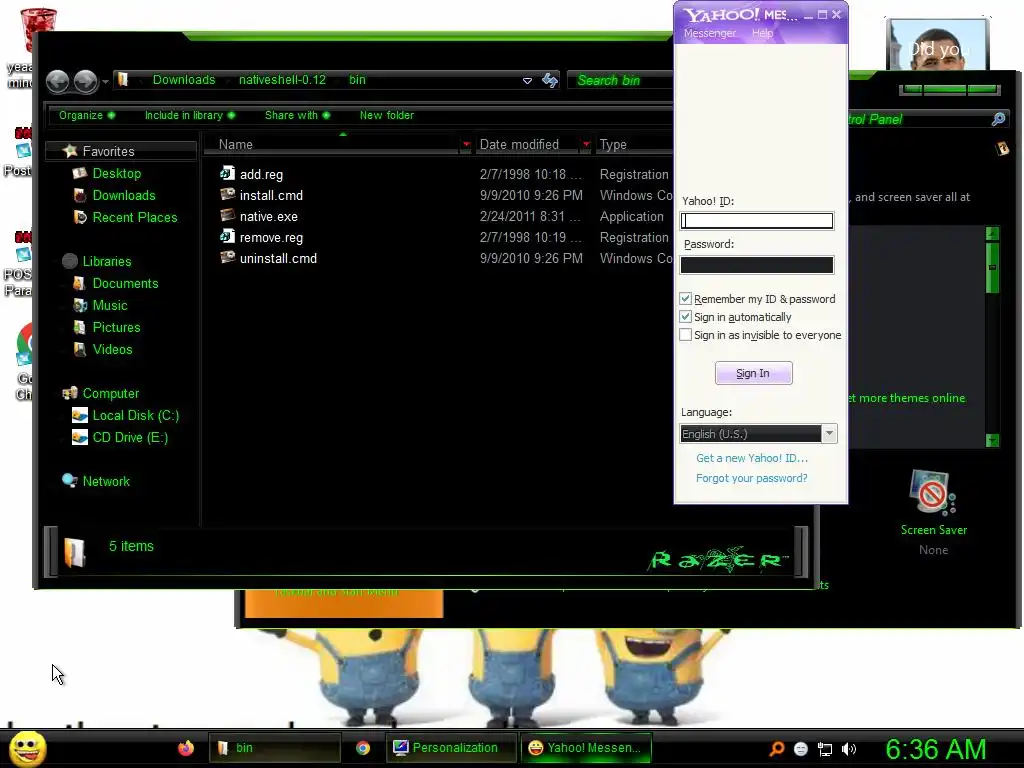
Task: Open Screen Saver settings in Personalization
Action: (933, 511)
